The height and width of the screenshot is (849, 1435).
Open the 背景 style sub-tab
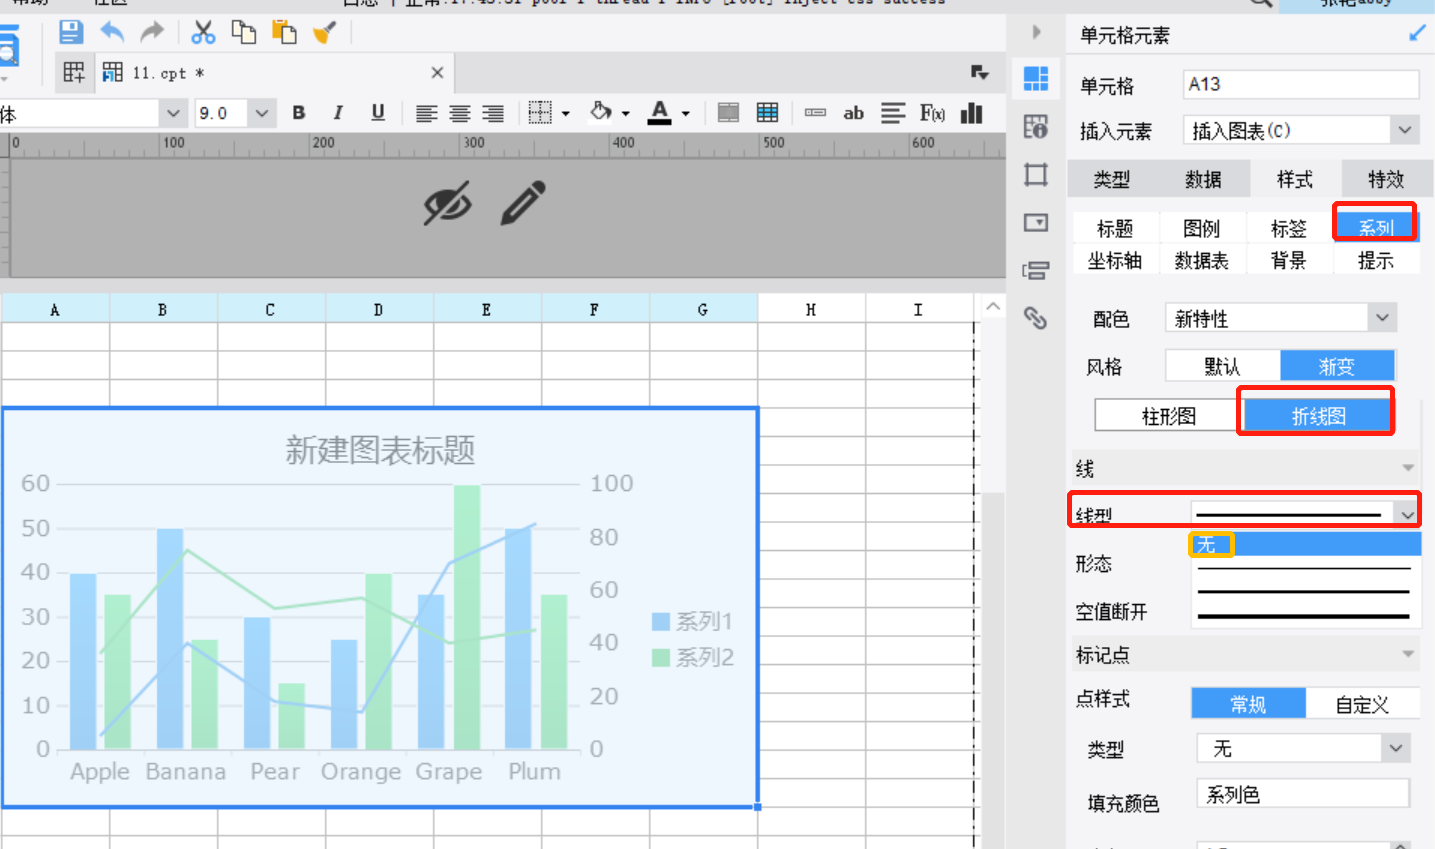coord(1289,260)
